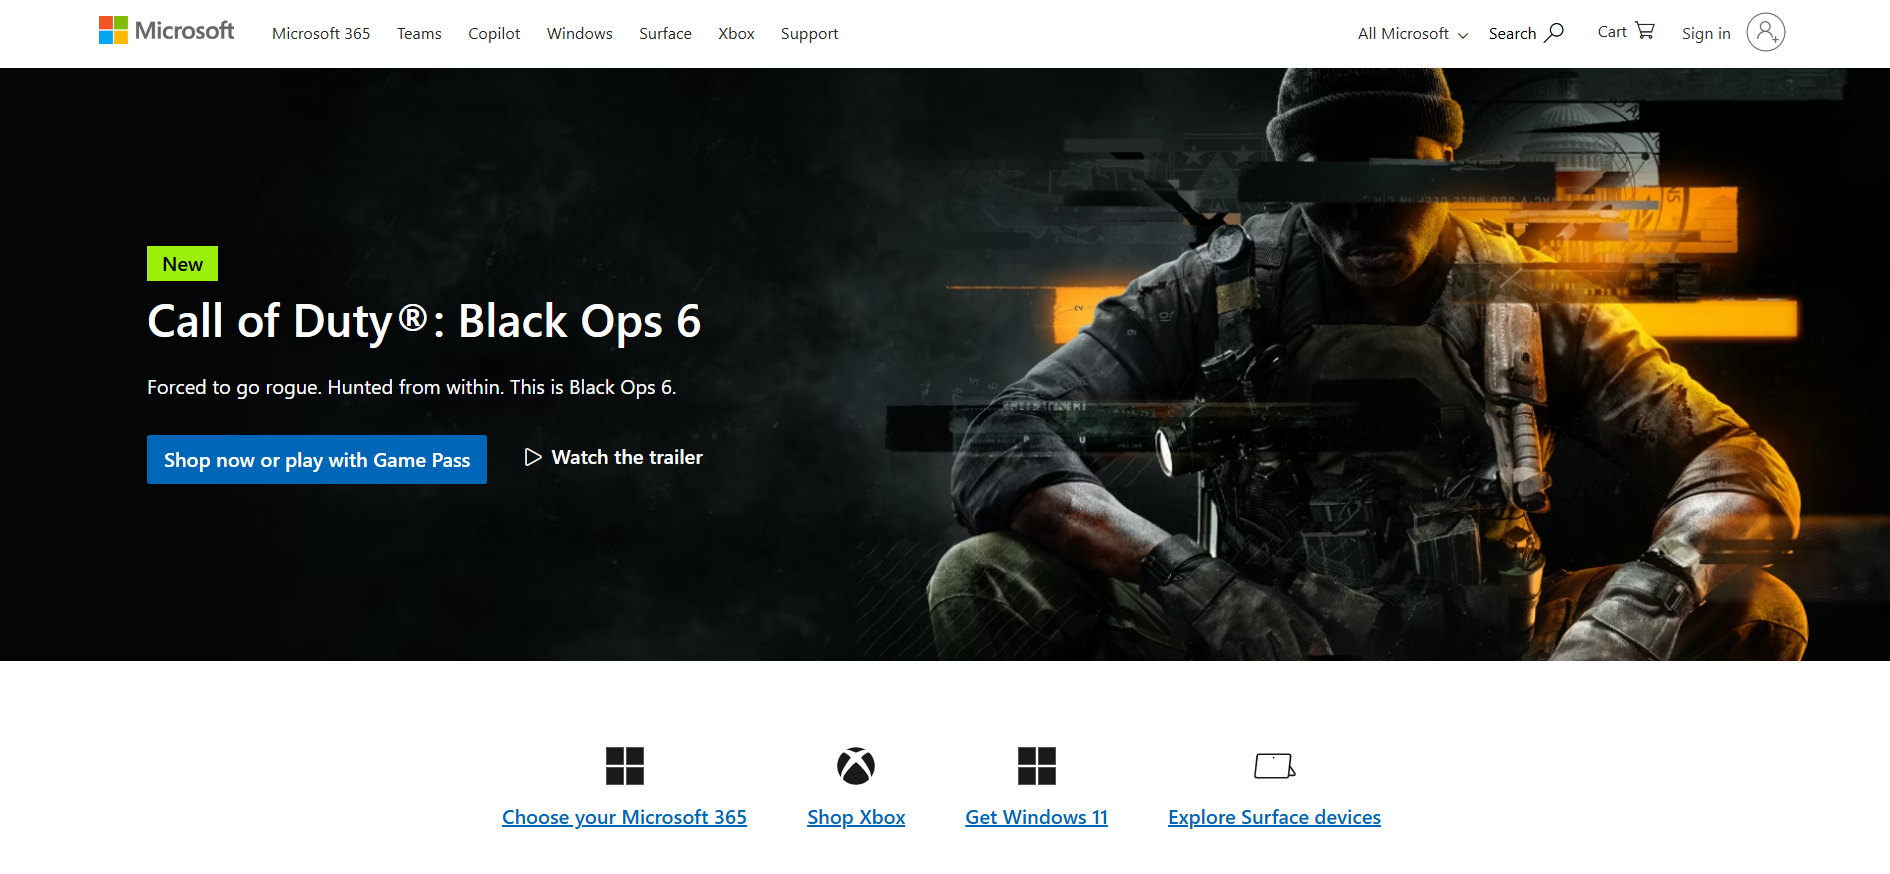
Task: Select Windows in the top navigation
Action: 580,34
